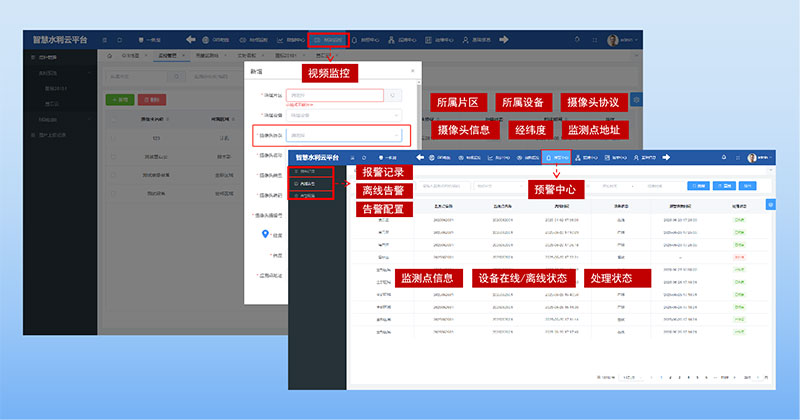Click the notification bell in front window

(x=723, y=157)
